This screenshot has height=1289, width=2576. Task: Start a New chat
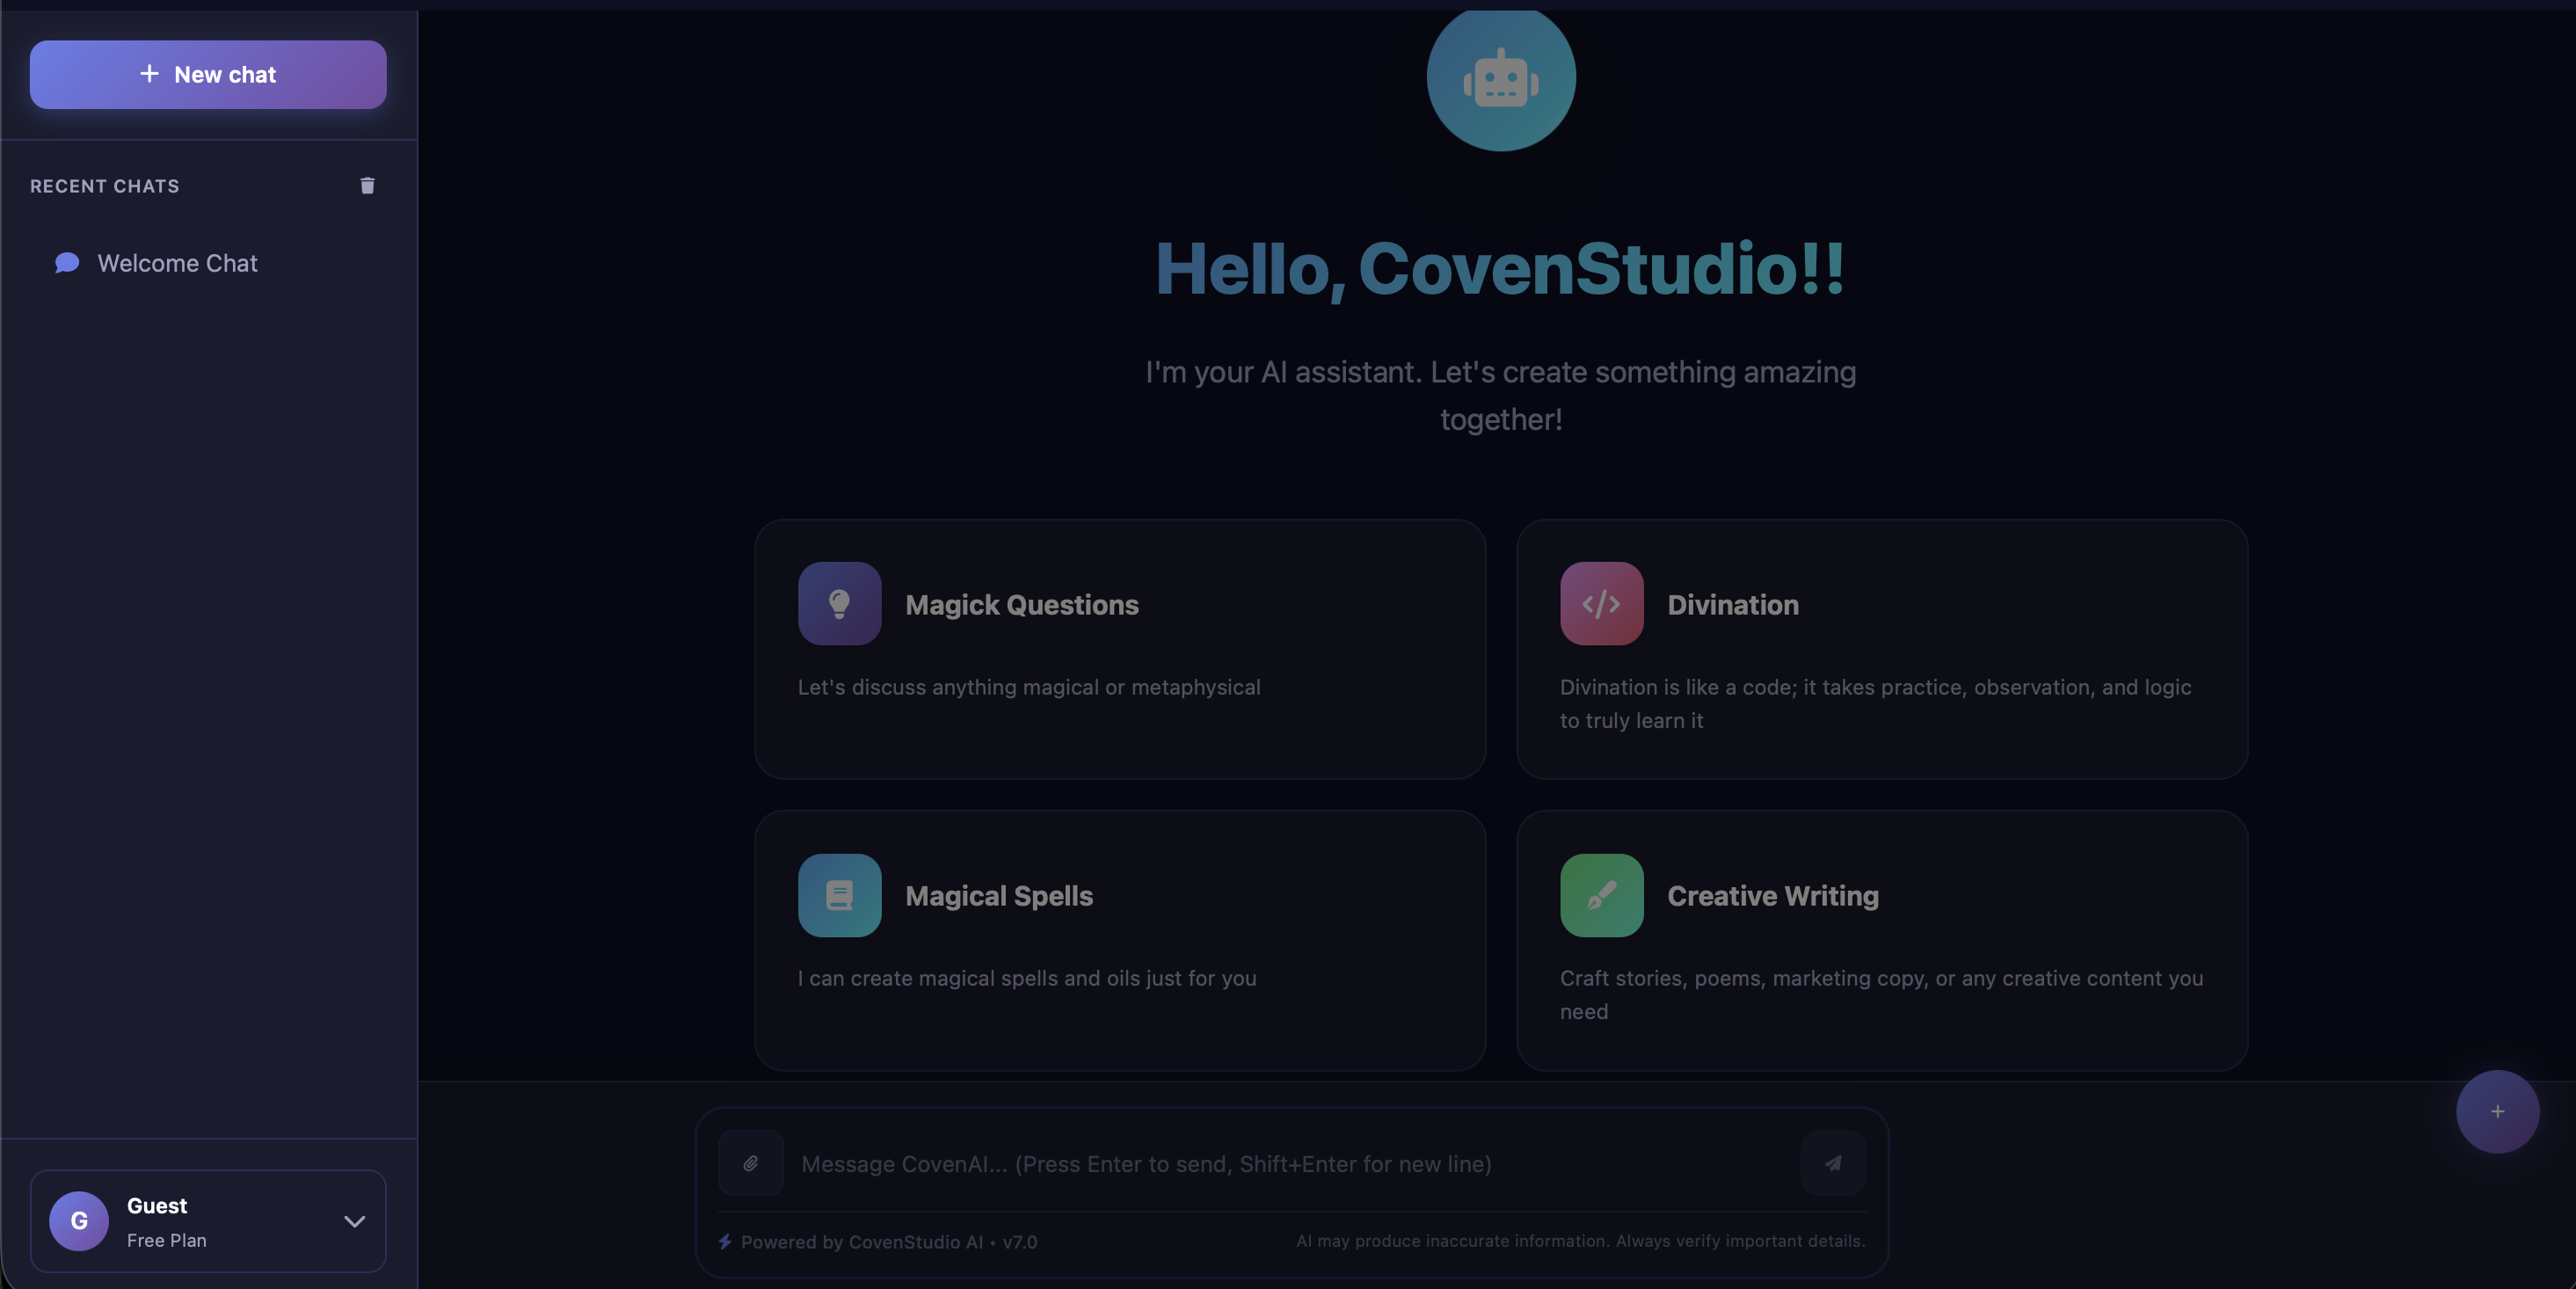pos(208,75)
